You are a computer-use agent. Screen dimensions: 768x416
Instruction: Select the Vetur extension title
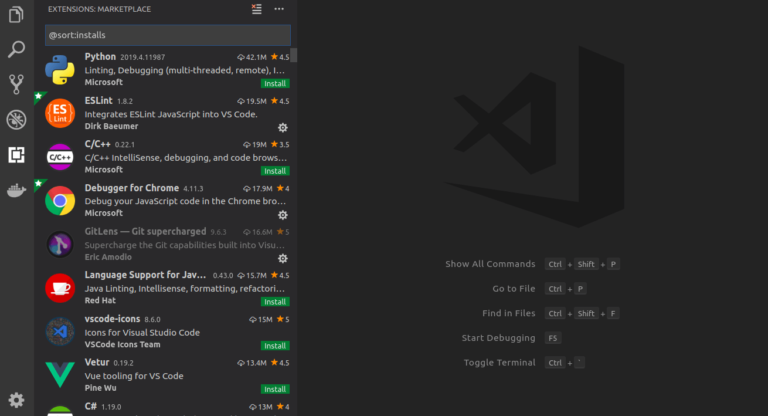[97, 362]
